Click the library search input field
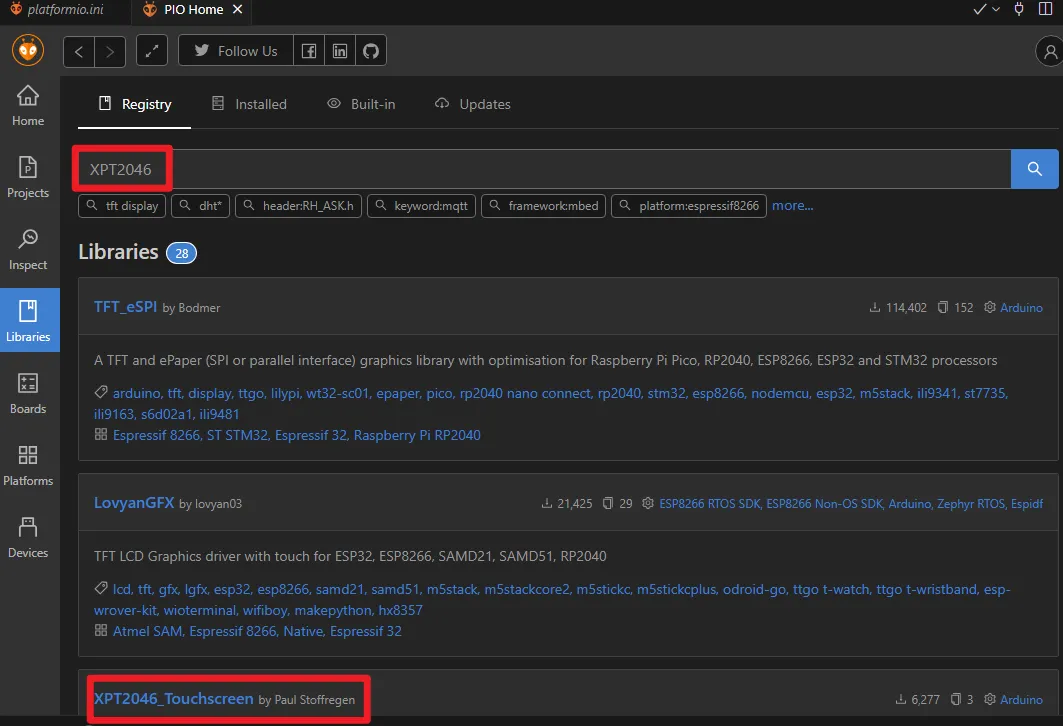 click(x=544, y=169)
